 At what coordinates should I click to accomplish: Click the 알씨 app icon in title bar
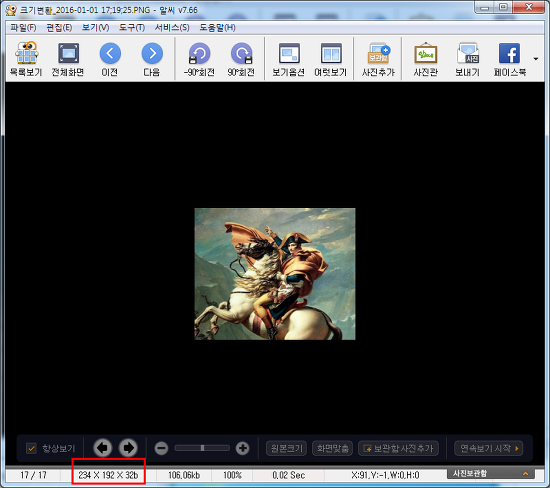[x=11, y=10]
